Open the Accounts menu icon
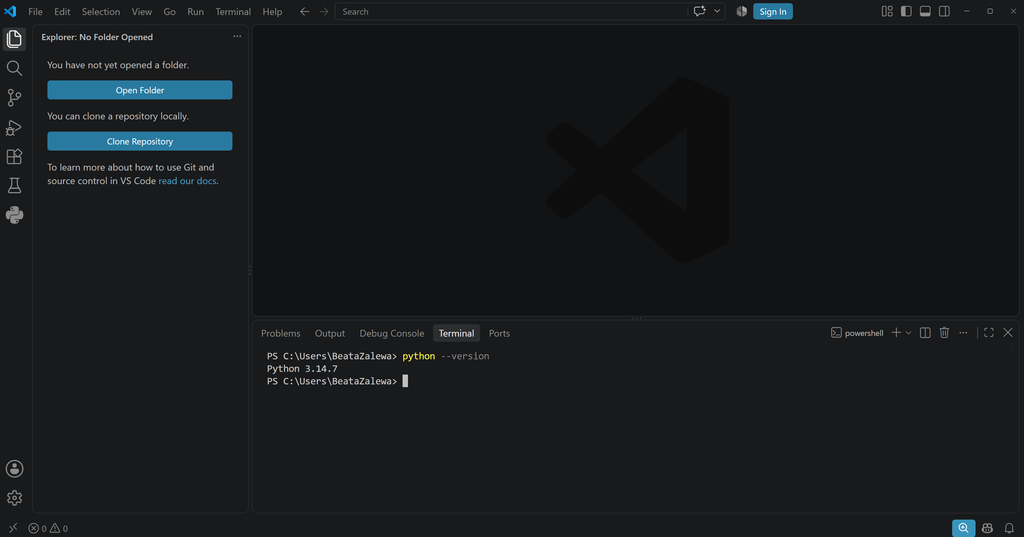Viewport: 1024px width, 537px height. click(x=14, y=468)
